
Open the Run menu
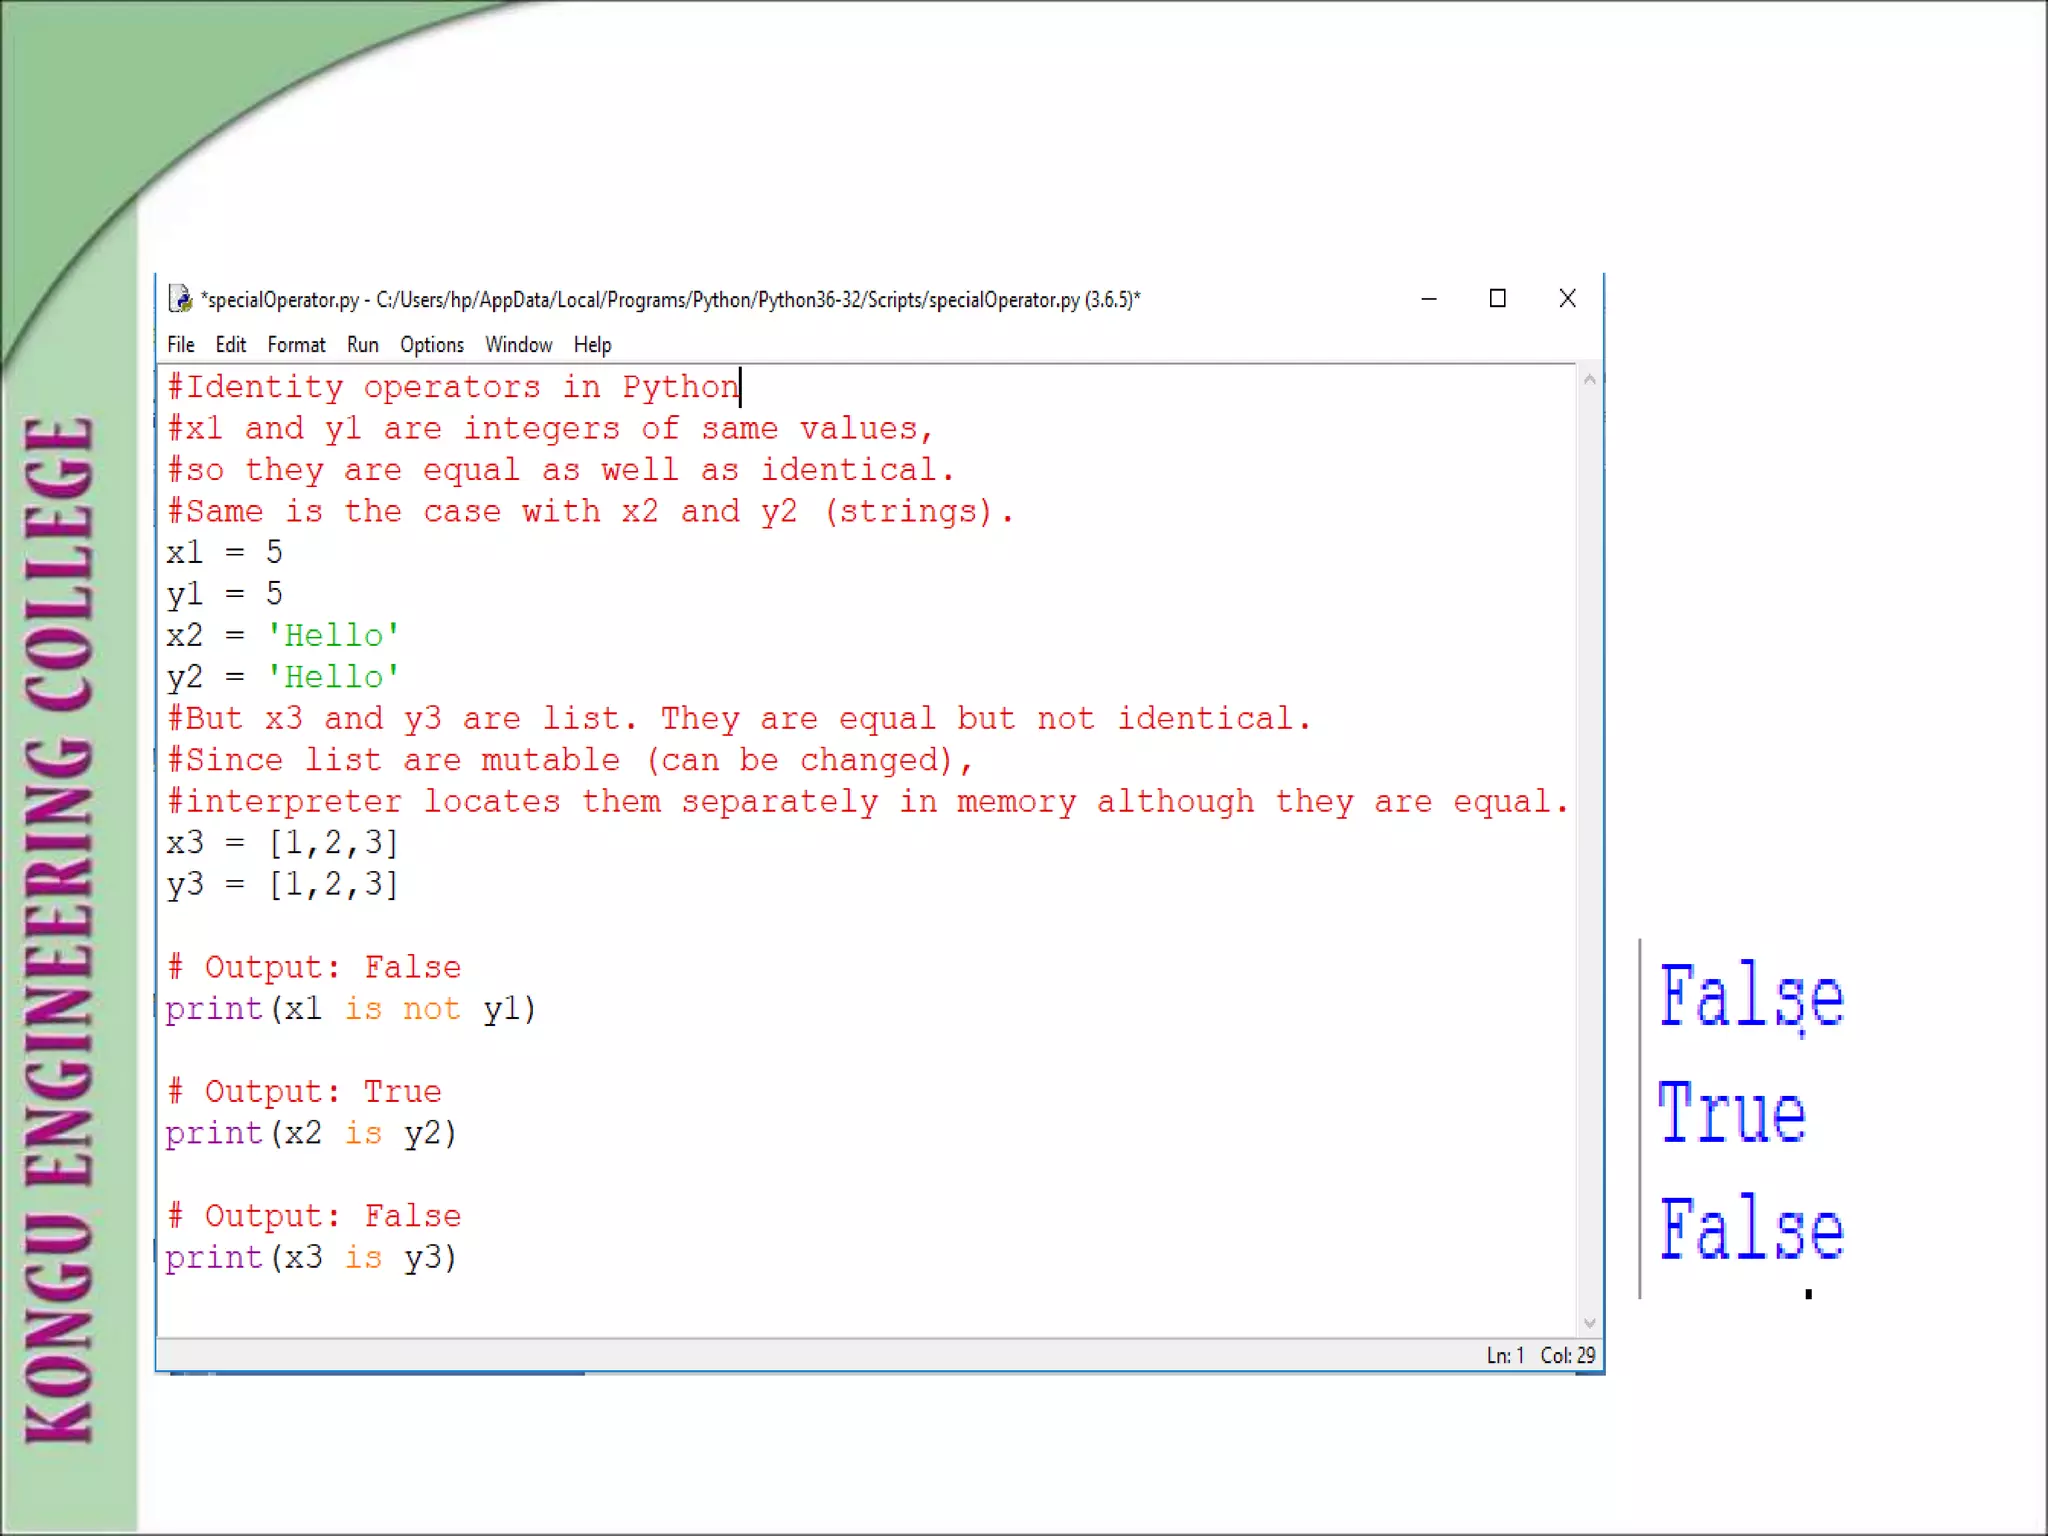pos(362,345)
